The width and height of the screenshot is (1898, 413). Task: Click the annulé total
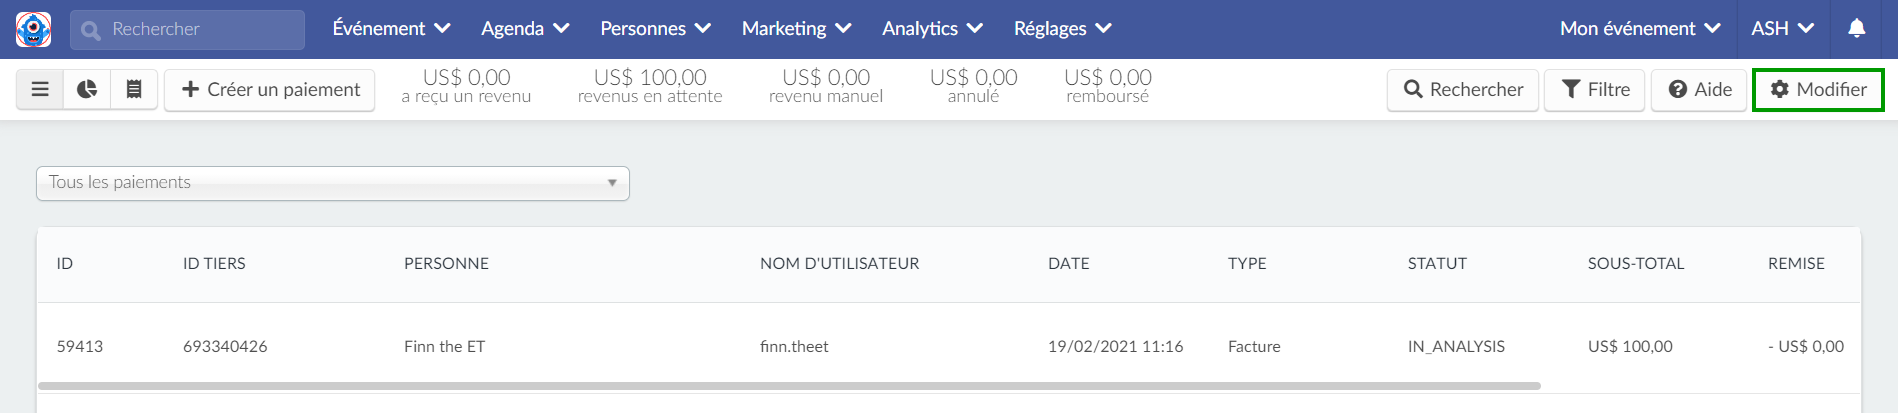(x=974, y=86)
